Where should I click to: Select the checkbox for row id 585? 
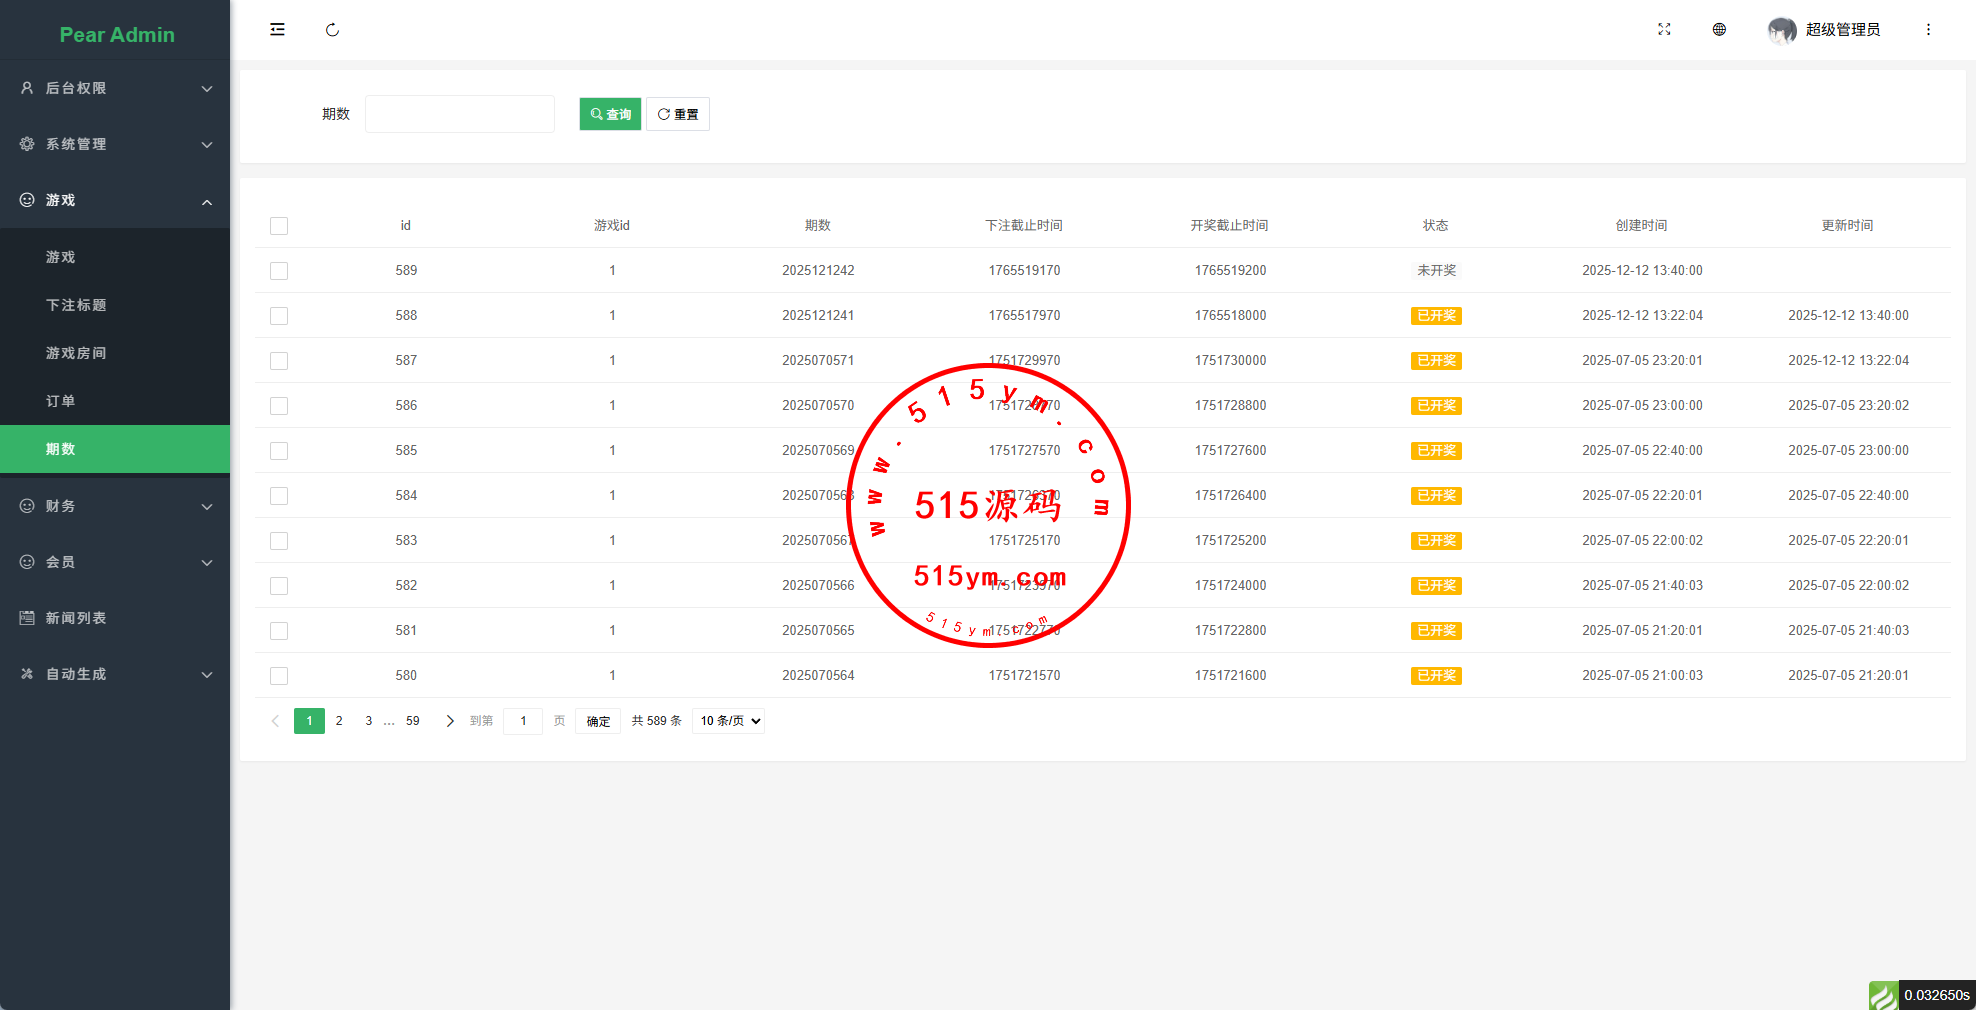tap(279, 451)
